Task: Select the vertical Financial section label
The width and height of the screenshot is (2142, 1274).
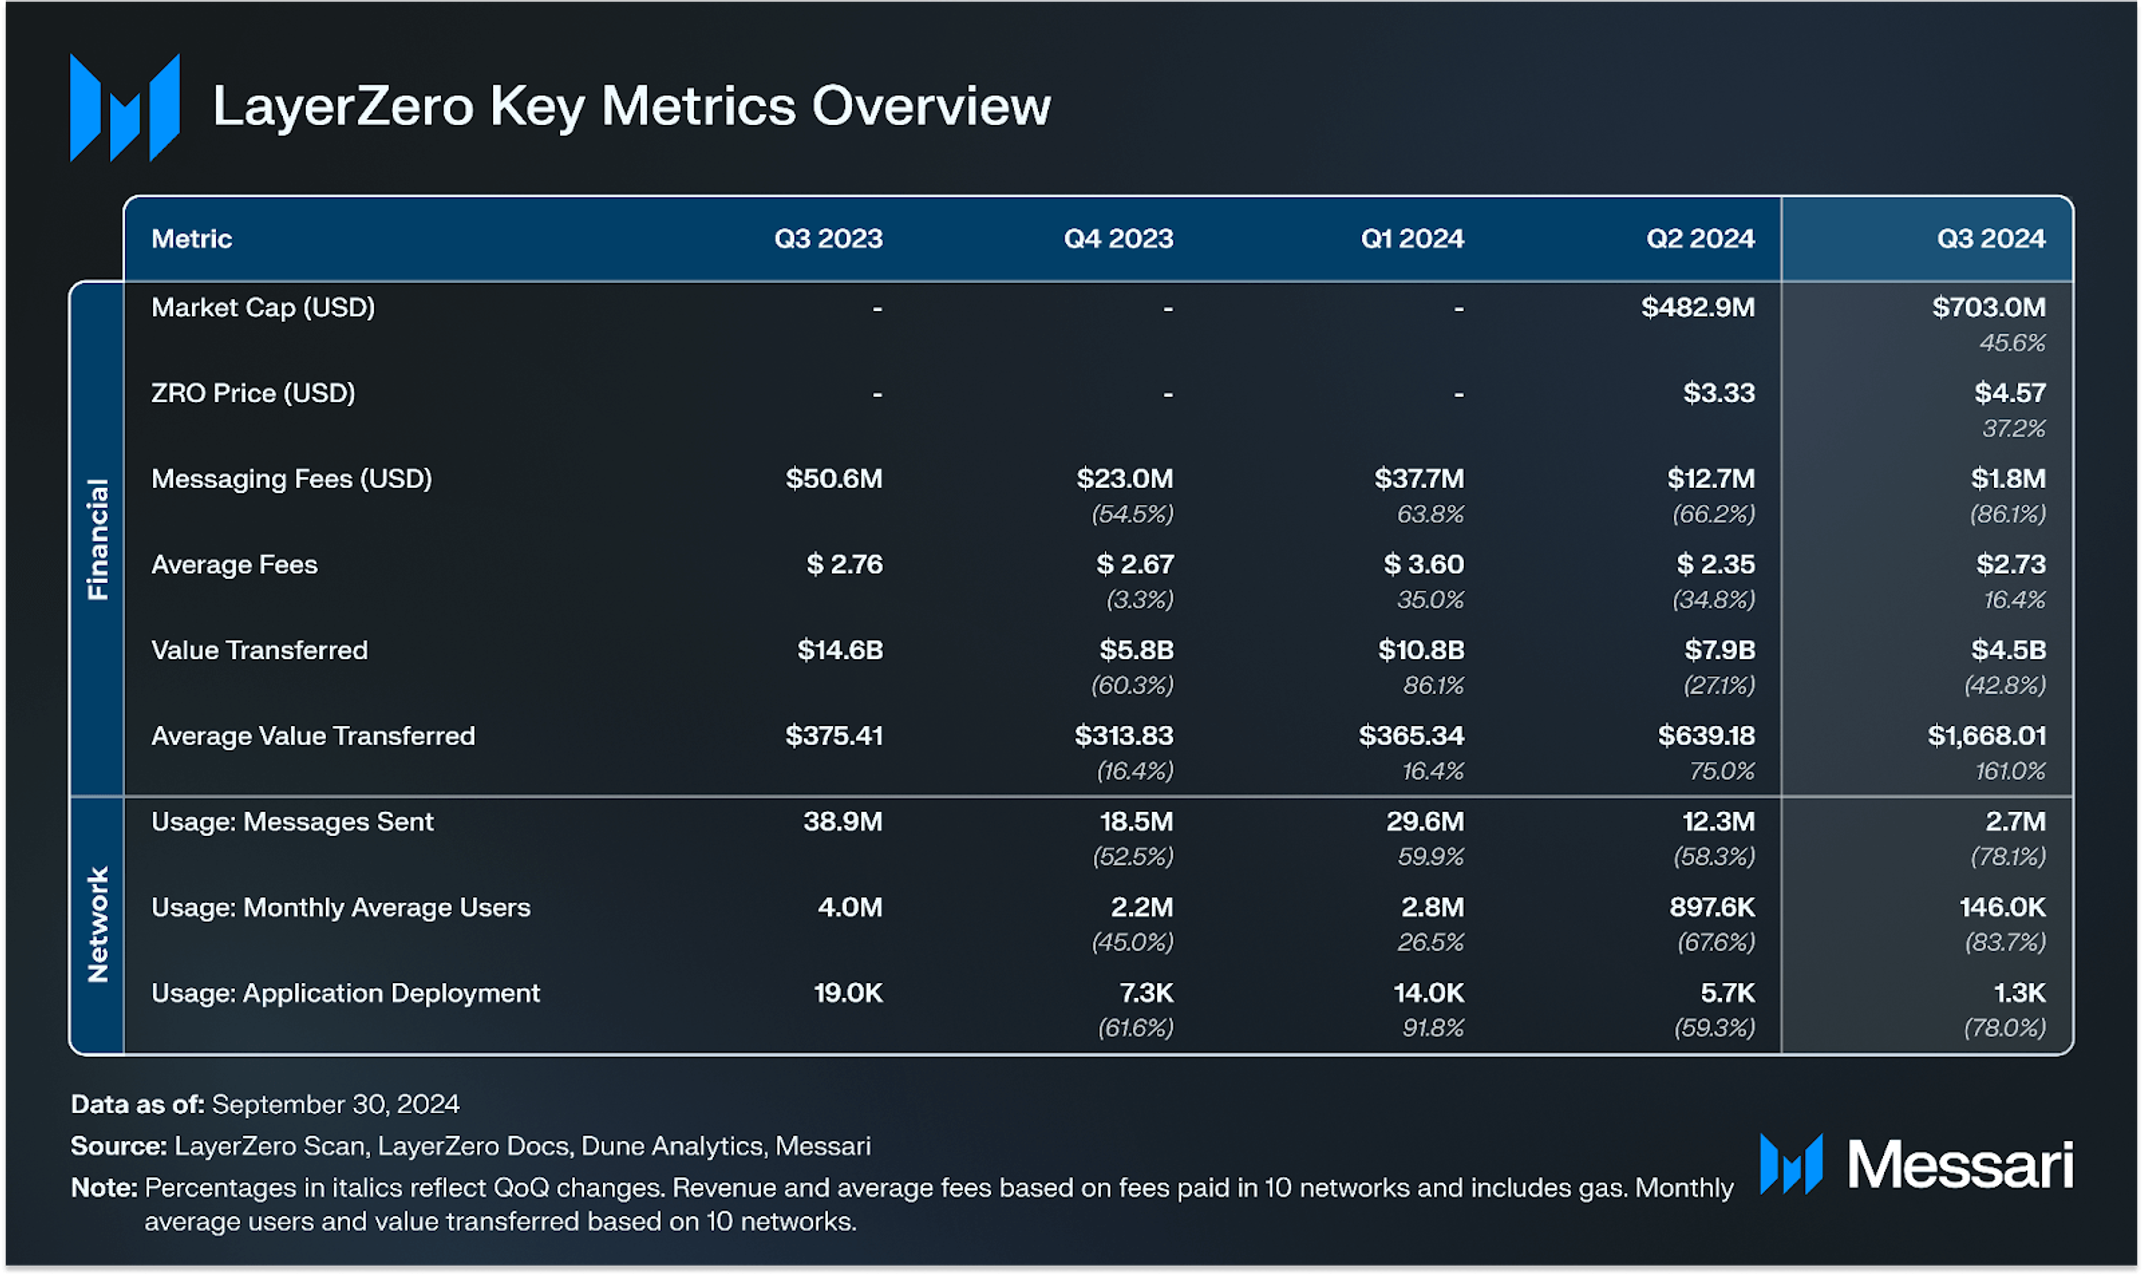Action: 98,539
